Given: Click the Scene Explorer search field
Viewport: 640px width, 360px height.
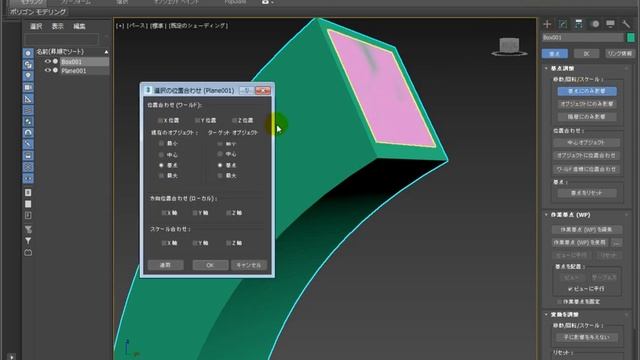Looking at the screenshot, I should click(61, 39).
